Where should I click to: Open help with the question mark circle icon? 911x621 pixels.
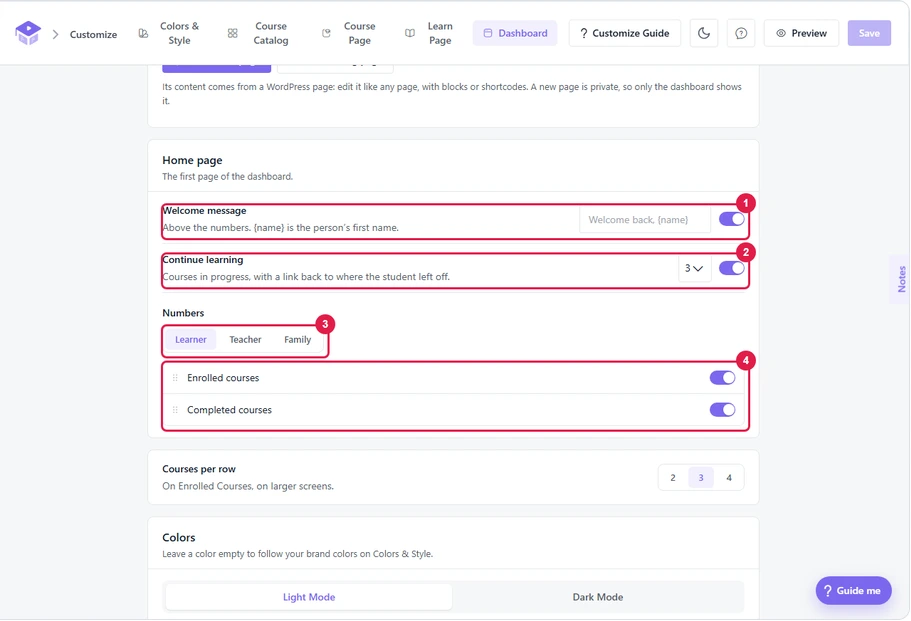[x=741, y=33]
